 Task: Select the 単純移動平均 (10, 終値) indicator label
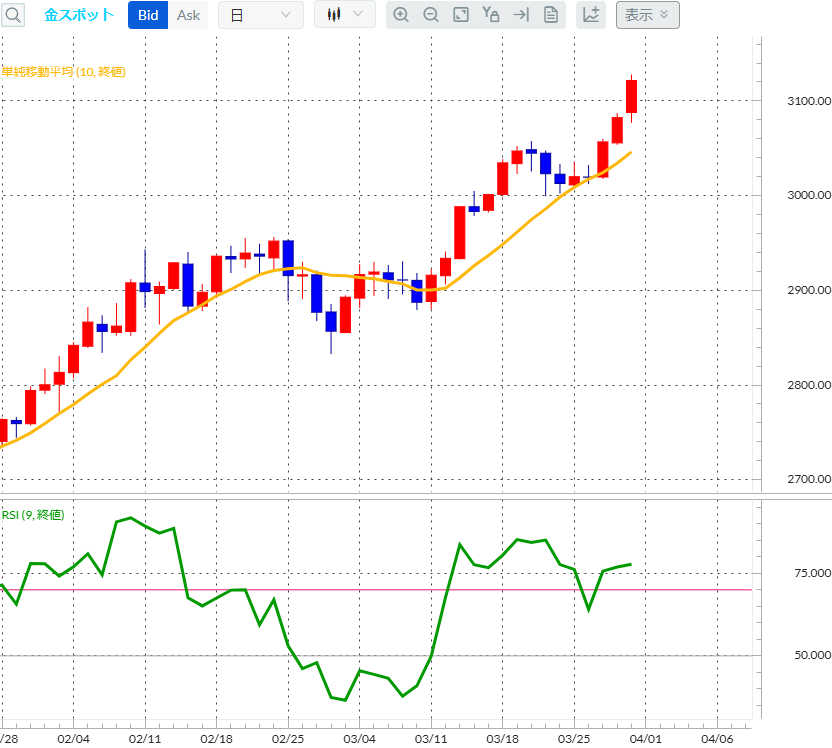64,72
